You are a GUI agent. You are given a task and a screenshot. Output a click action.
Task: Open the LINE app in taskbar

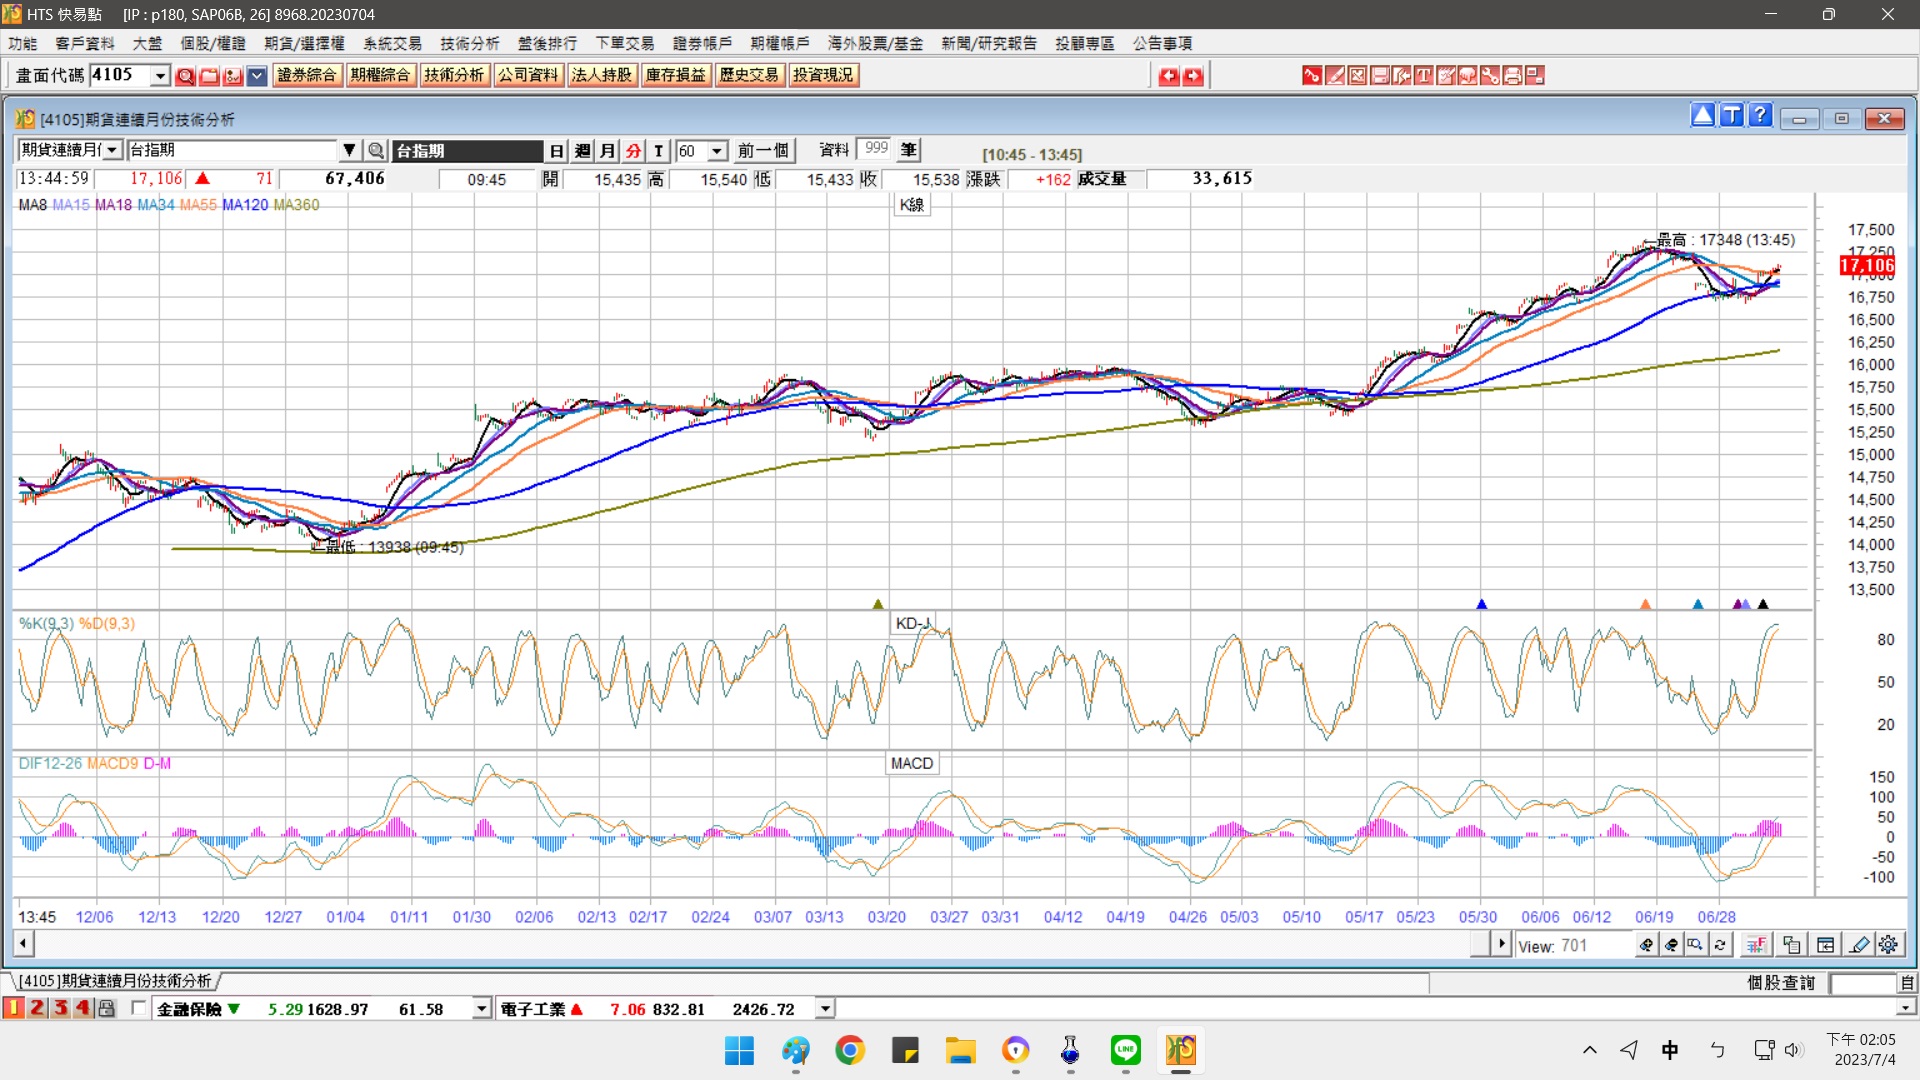pos(1125,1050)
